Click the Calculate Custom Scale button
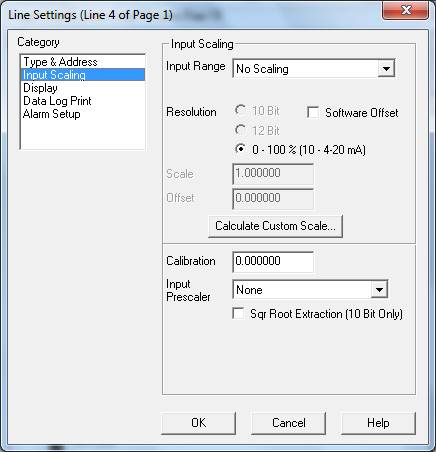Image resolution: width=436 pixels, height=452 pixels. coord(275,226)
